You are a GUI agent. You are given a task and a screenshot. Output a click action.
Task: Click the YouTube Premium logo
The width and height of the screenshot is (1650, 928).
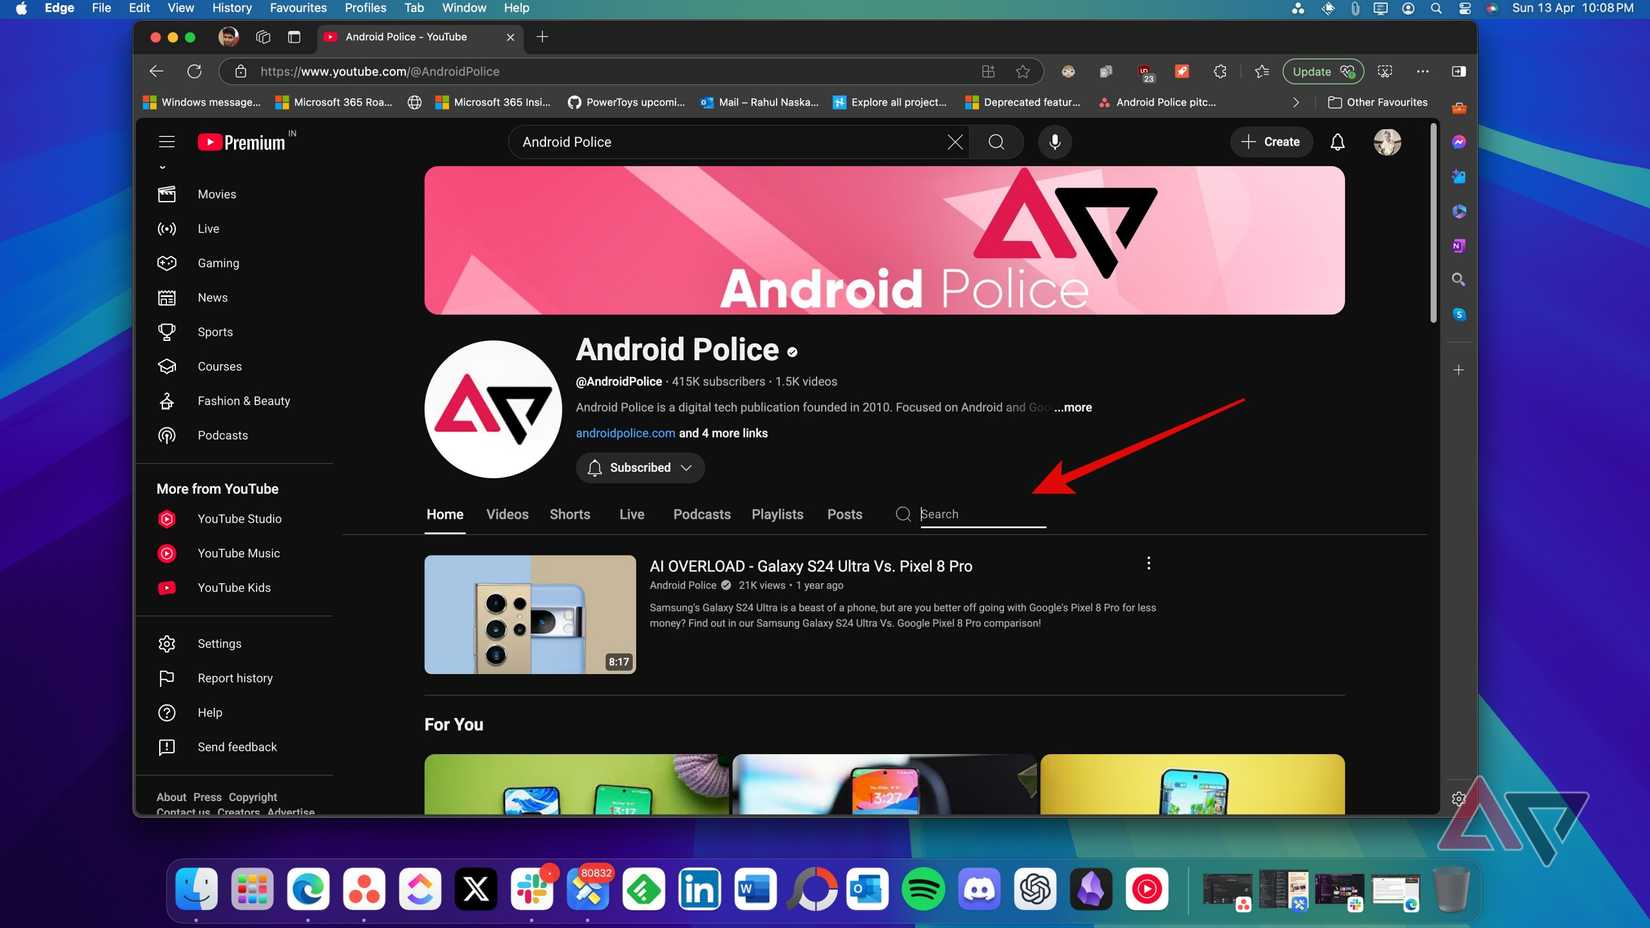tap(242, 142)
